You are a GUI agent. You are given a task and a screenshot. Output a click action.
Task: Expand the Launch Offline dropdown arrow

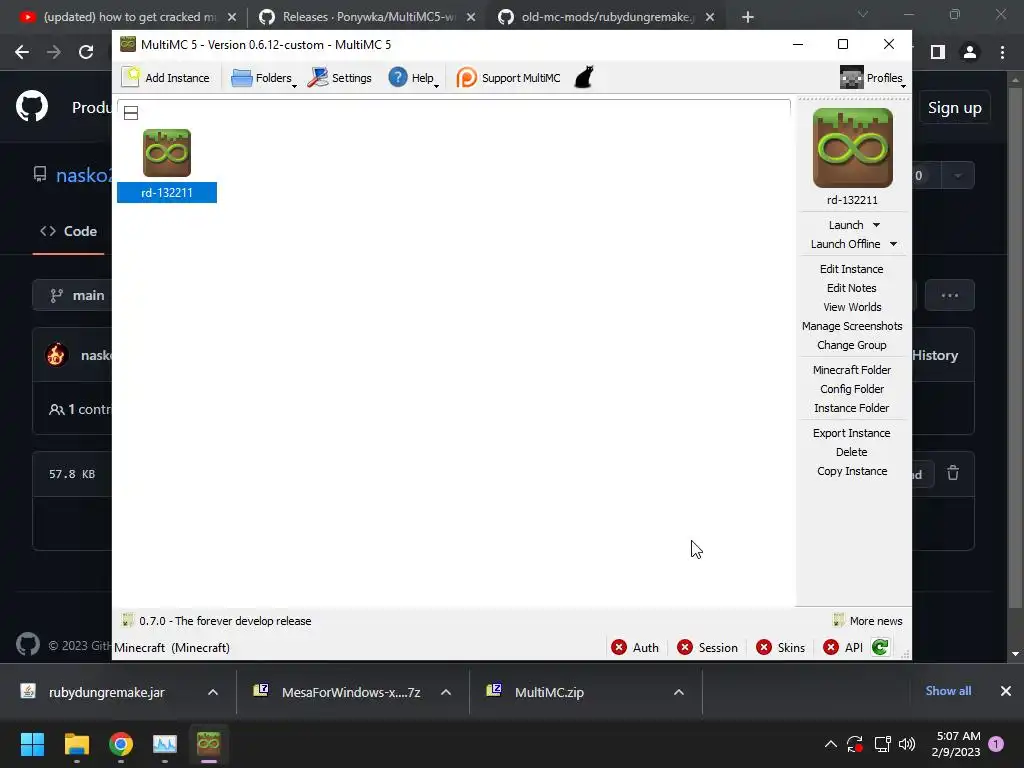tap(893, 244)
